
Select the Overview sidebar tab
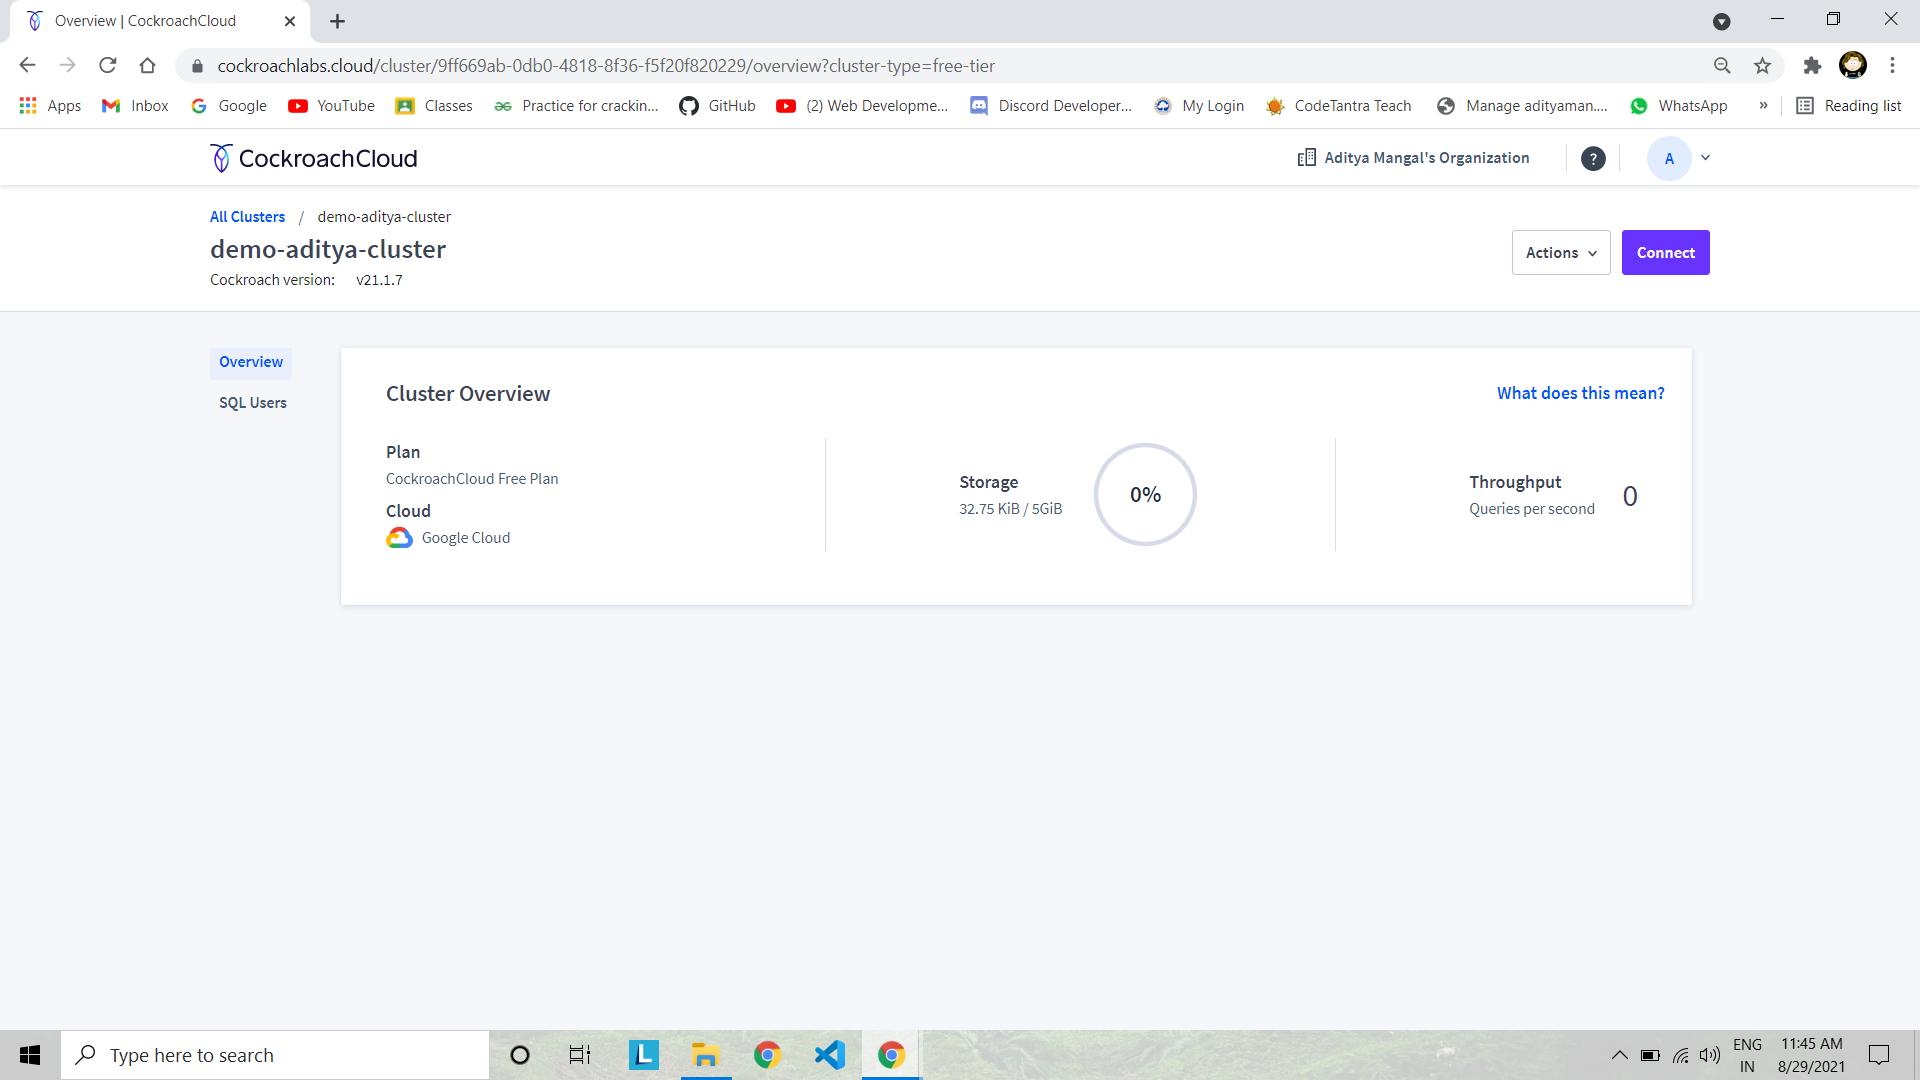tap(251, 362)
